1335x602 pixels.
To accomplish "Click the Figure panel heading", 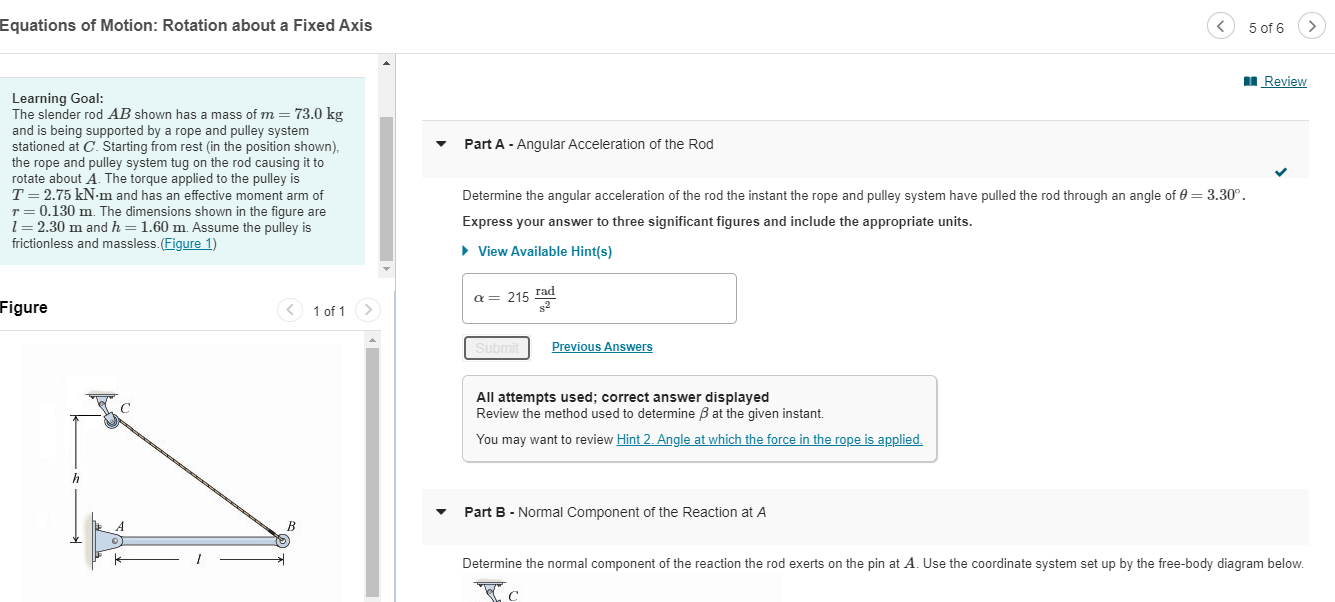I will coord(24,307).
